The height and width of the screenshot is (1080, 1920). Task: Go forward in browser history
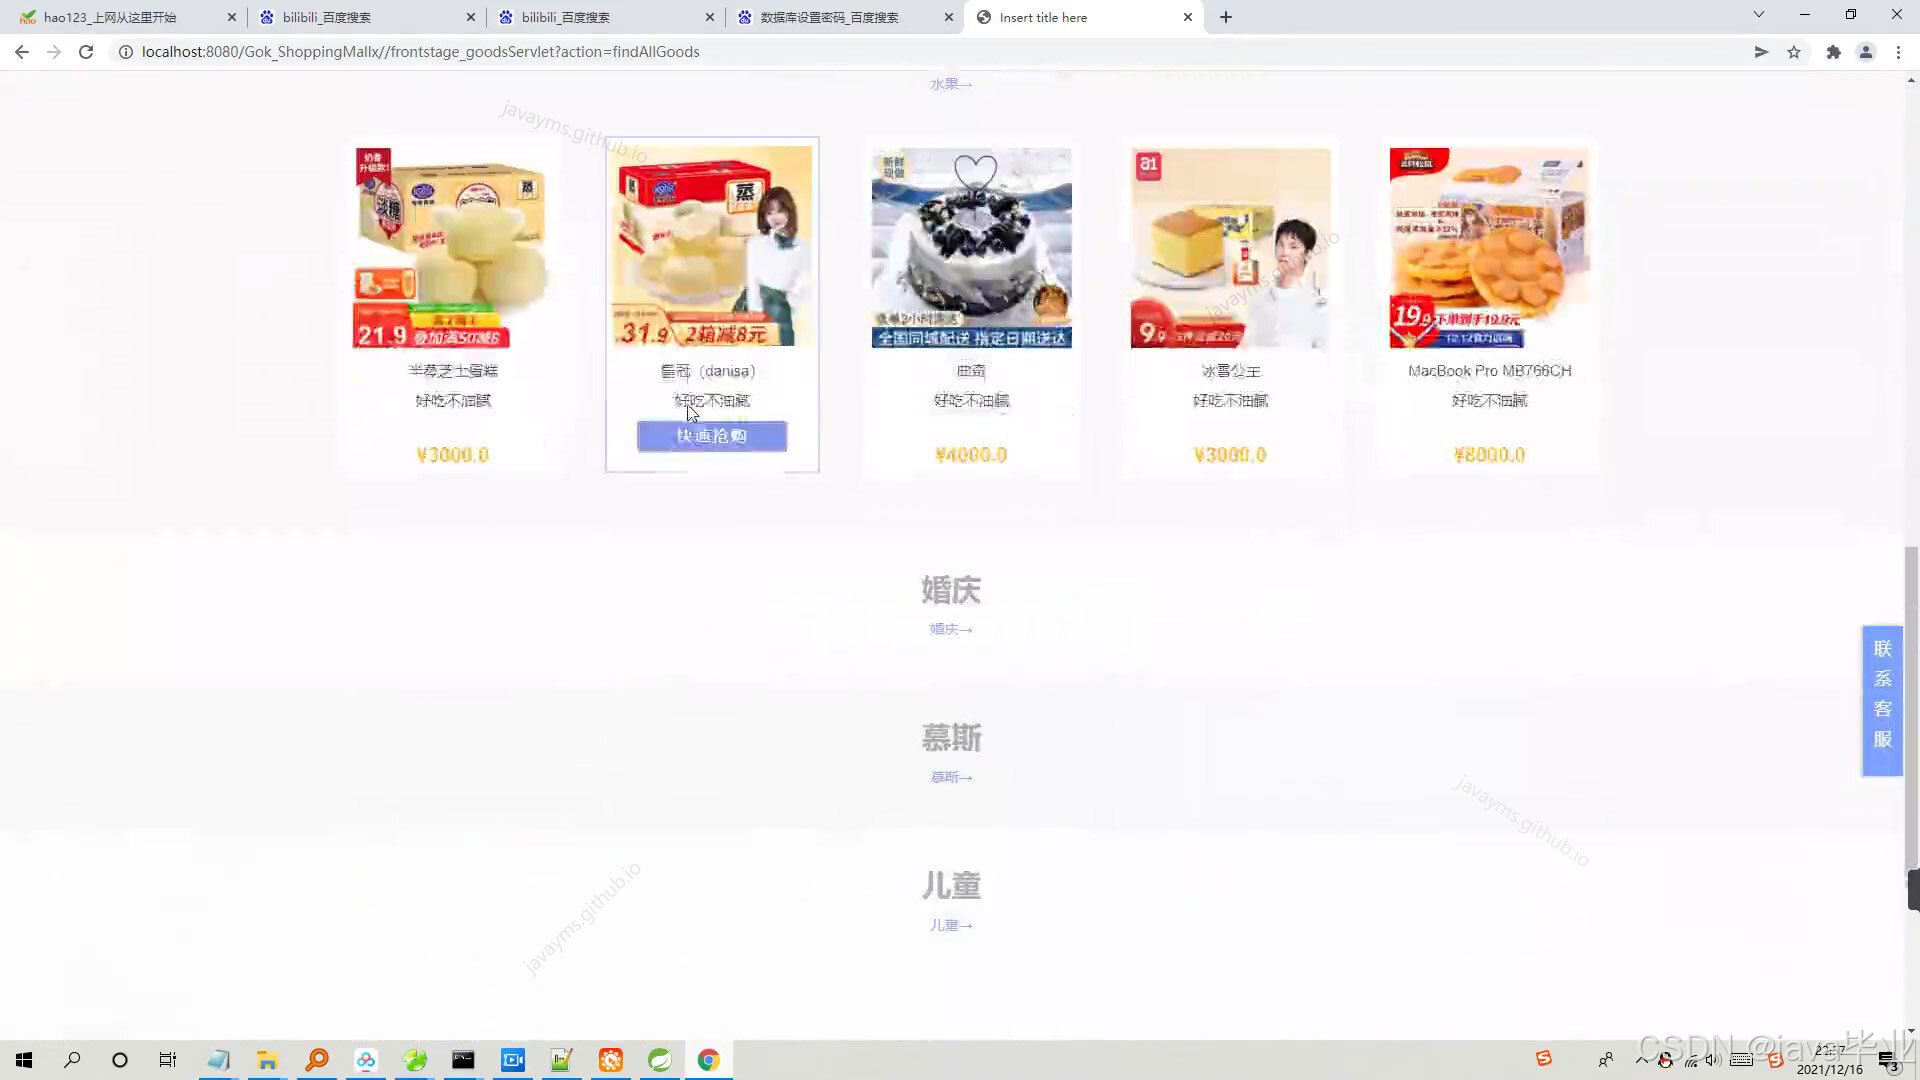[54, 52]
